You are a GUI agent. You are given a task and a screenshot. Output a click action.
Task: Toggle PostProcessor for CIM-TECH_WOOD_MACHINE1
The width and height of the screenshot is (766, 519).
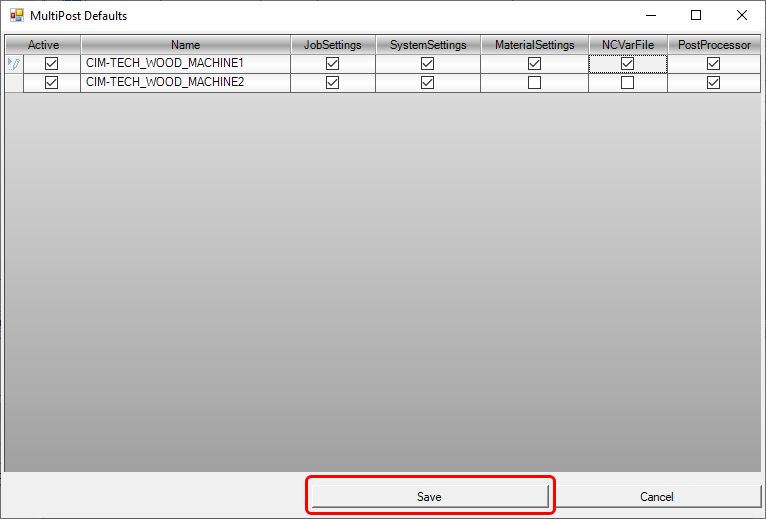[713, 63]
